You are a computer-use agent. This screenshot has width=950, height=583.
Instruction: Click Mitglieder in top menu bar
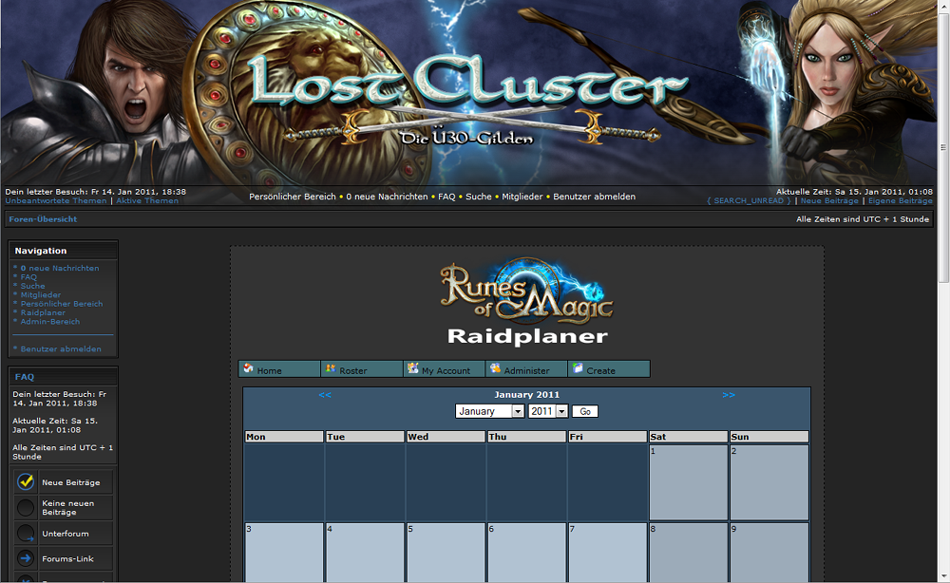pos(522,196)
